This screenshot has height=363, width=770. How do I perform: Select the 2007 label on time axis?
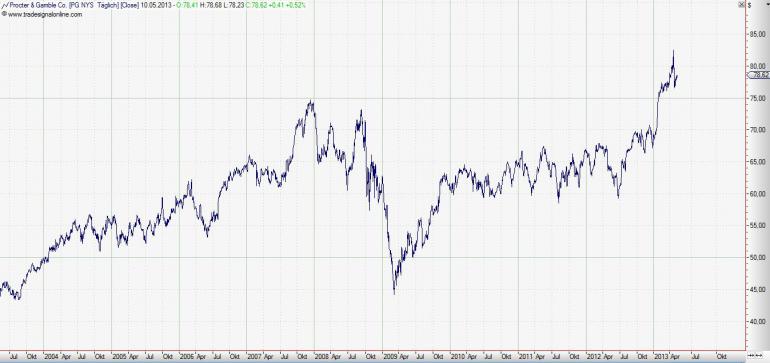(x=255, y=356)
